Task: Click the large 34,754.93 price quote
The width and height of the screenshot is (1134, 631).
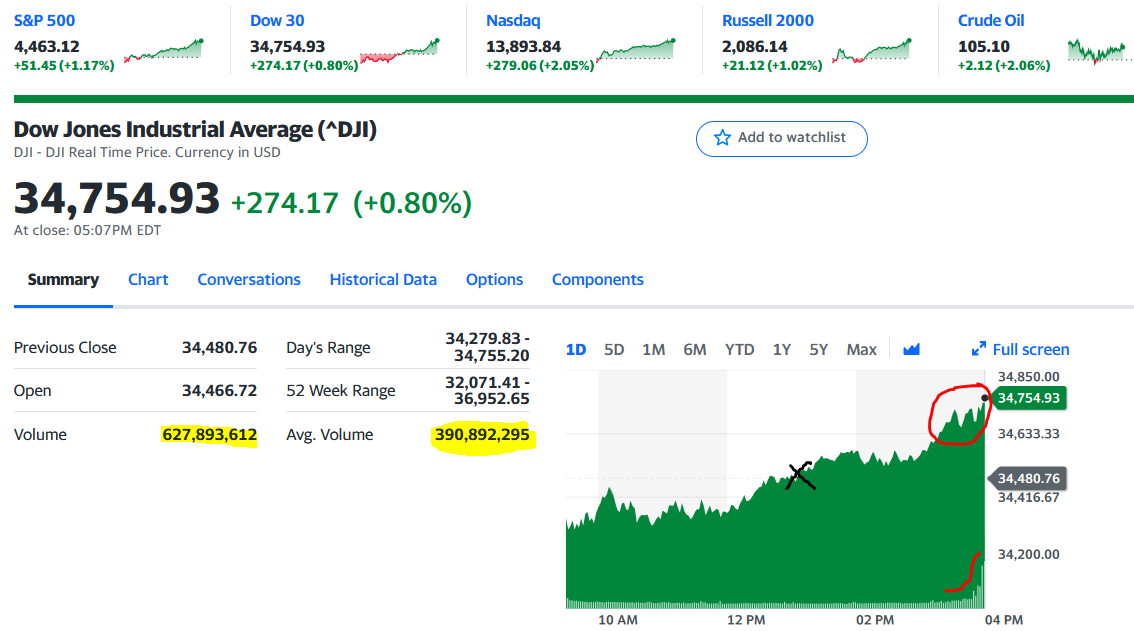Action: click(x=116, y=198)
